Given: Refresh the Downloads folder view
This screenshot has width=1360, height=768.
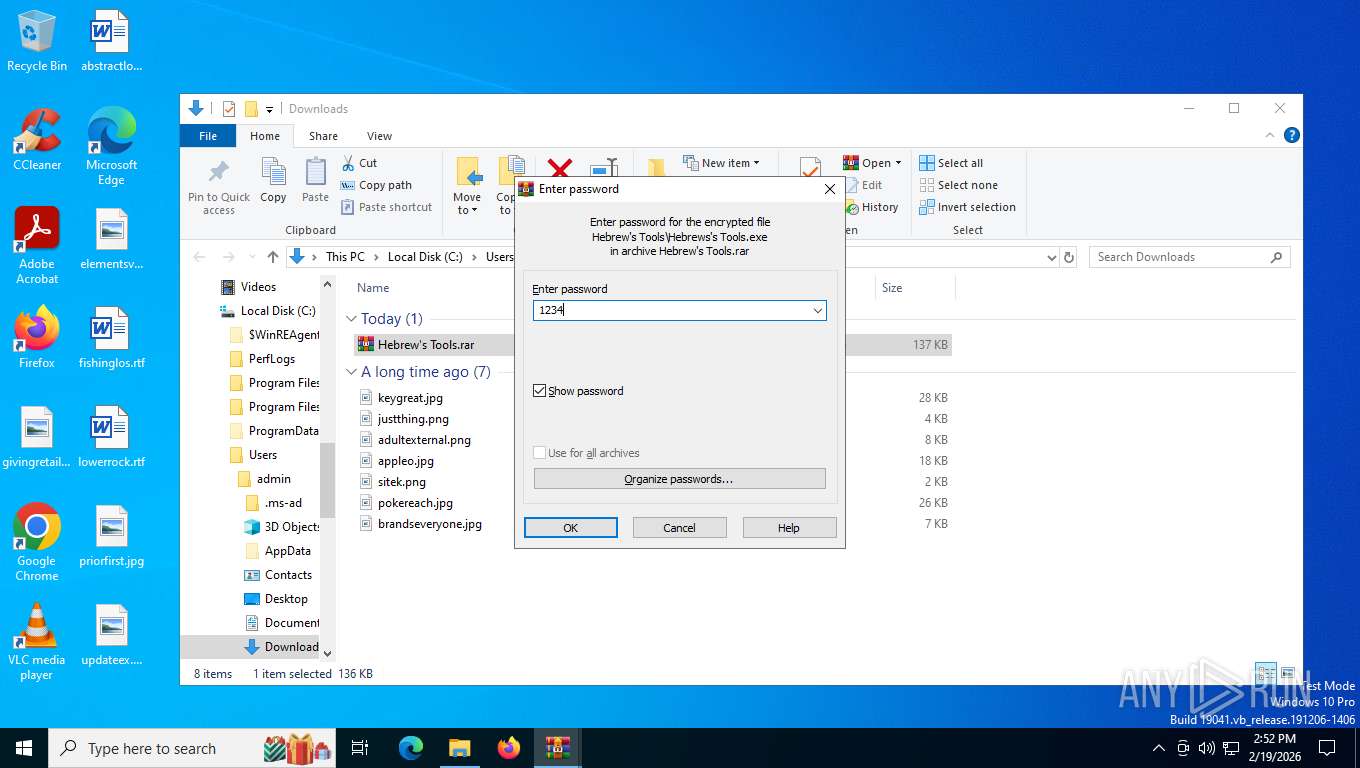Looking at the screenshot, I should click(1069, 257).
